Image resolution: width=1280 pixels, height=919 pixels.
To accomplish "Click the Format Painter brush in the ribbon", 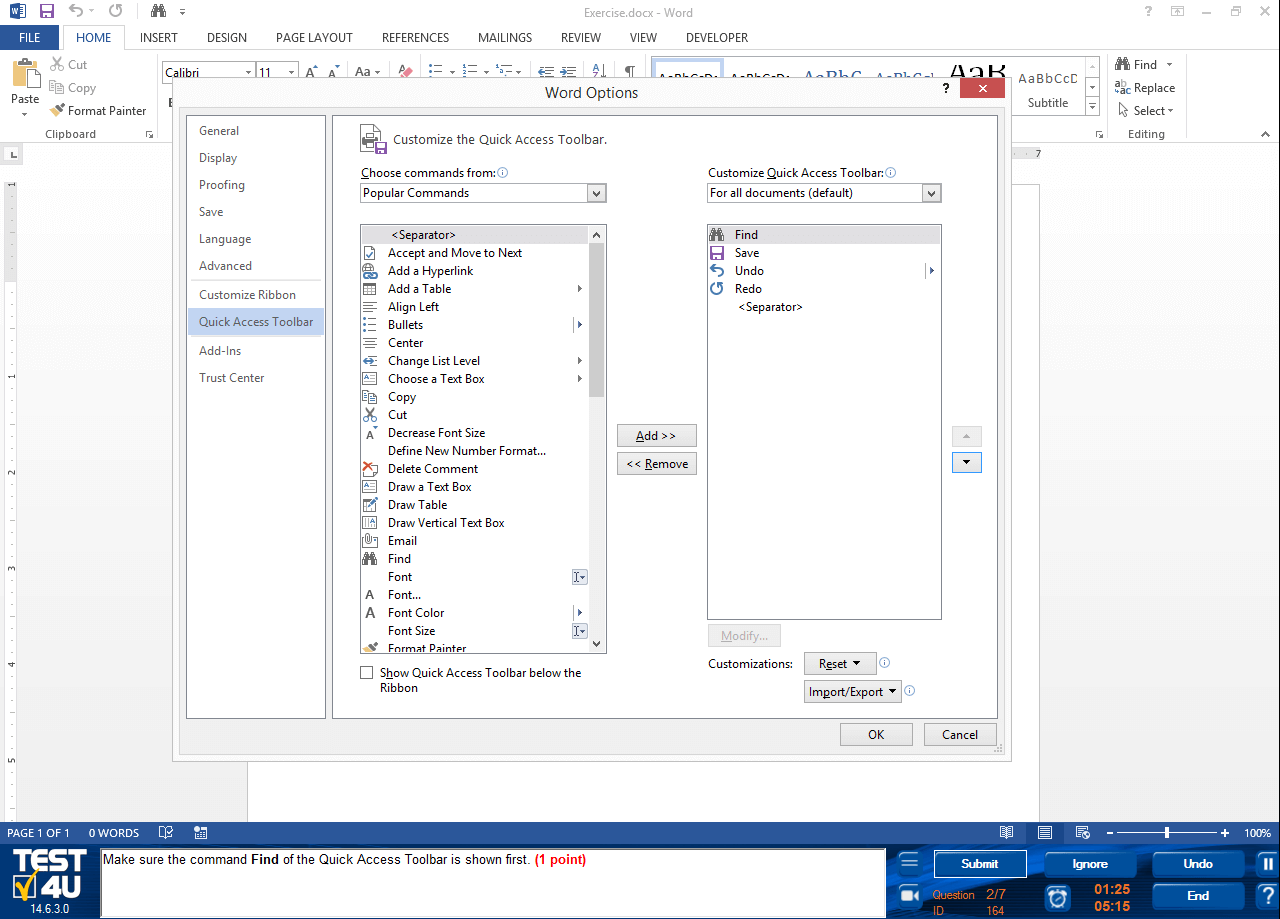I will click(x=58, y=111).
